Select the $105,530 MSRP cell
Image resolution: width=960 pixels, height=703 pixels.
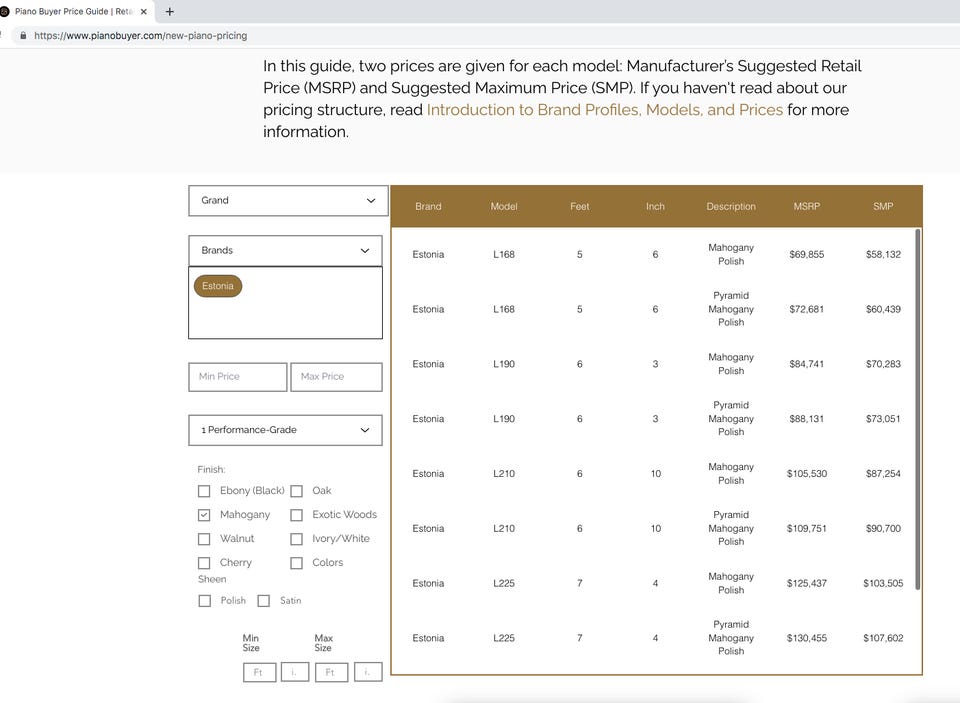tap(807, 473)
